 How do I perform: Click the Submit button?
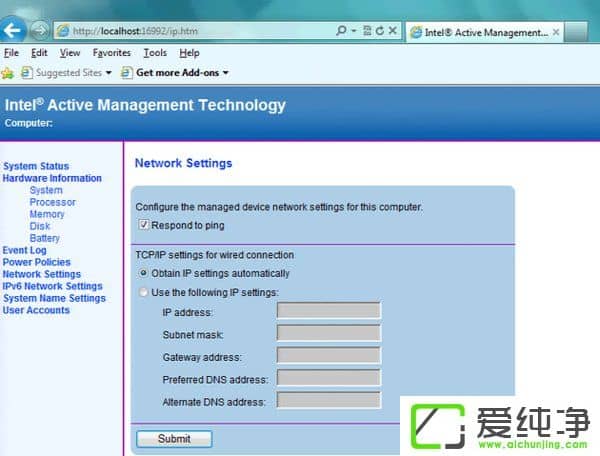click(x=174, y=438)
